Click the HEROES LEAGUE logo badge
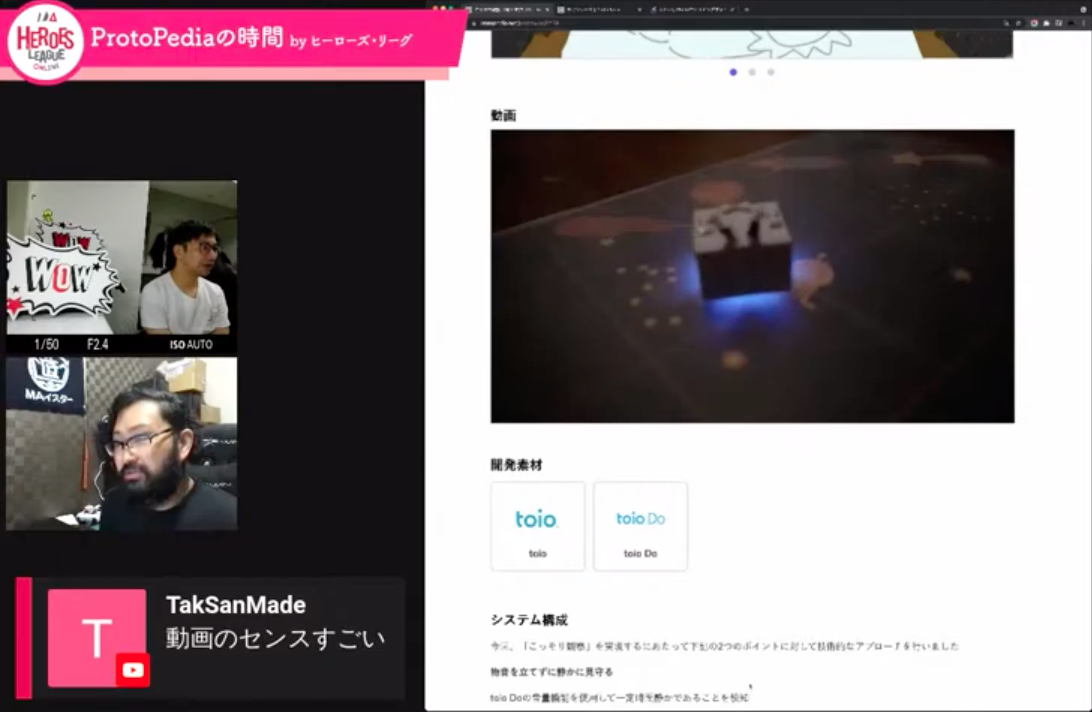 click(44, 40)
